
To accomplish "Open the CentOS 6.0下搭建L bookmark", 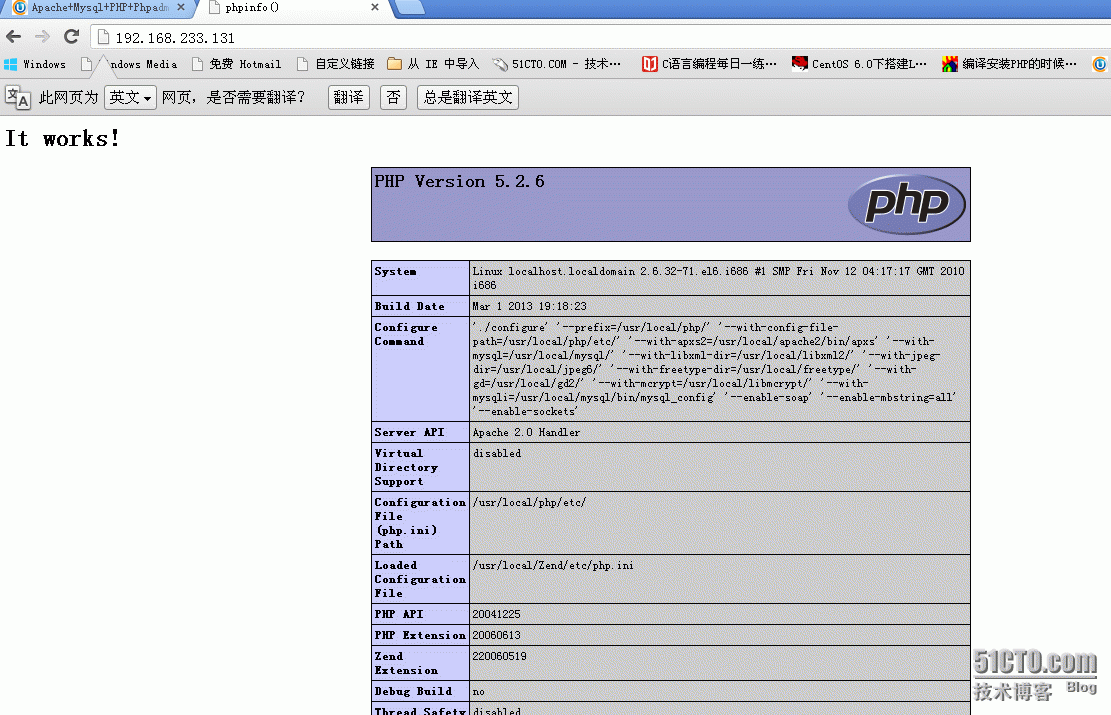I will [859, 64].
